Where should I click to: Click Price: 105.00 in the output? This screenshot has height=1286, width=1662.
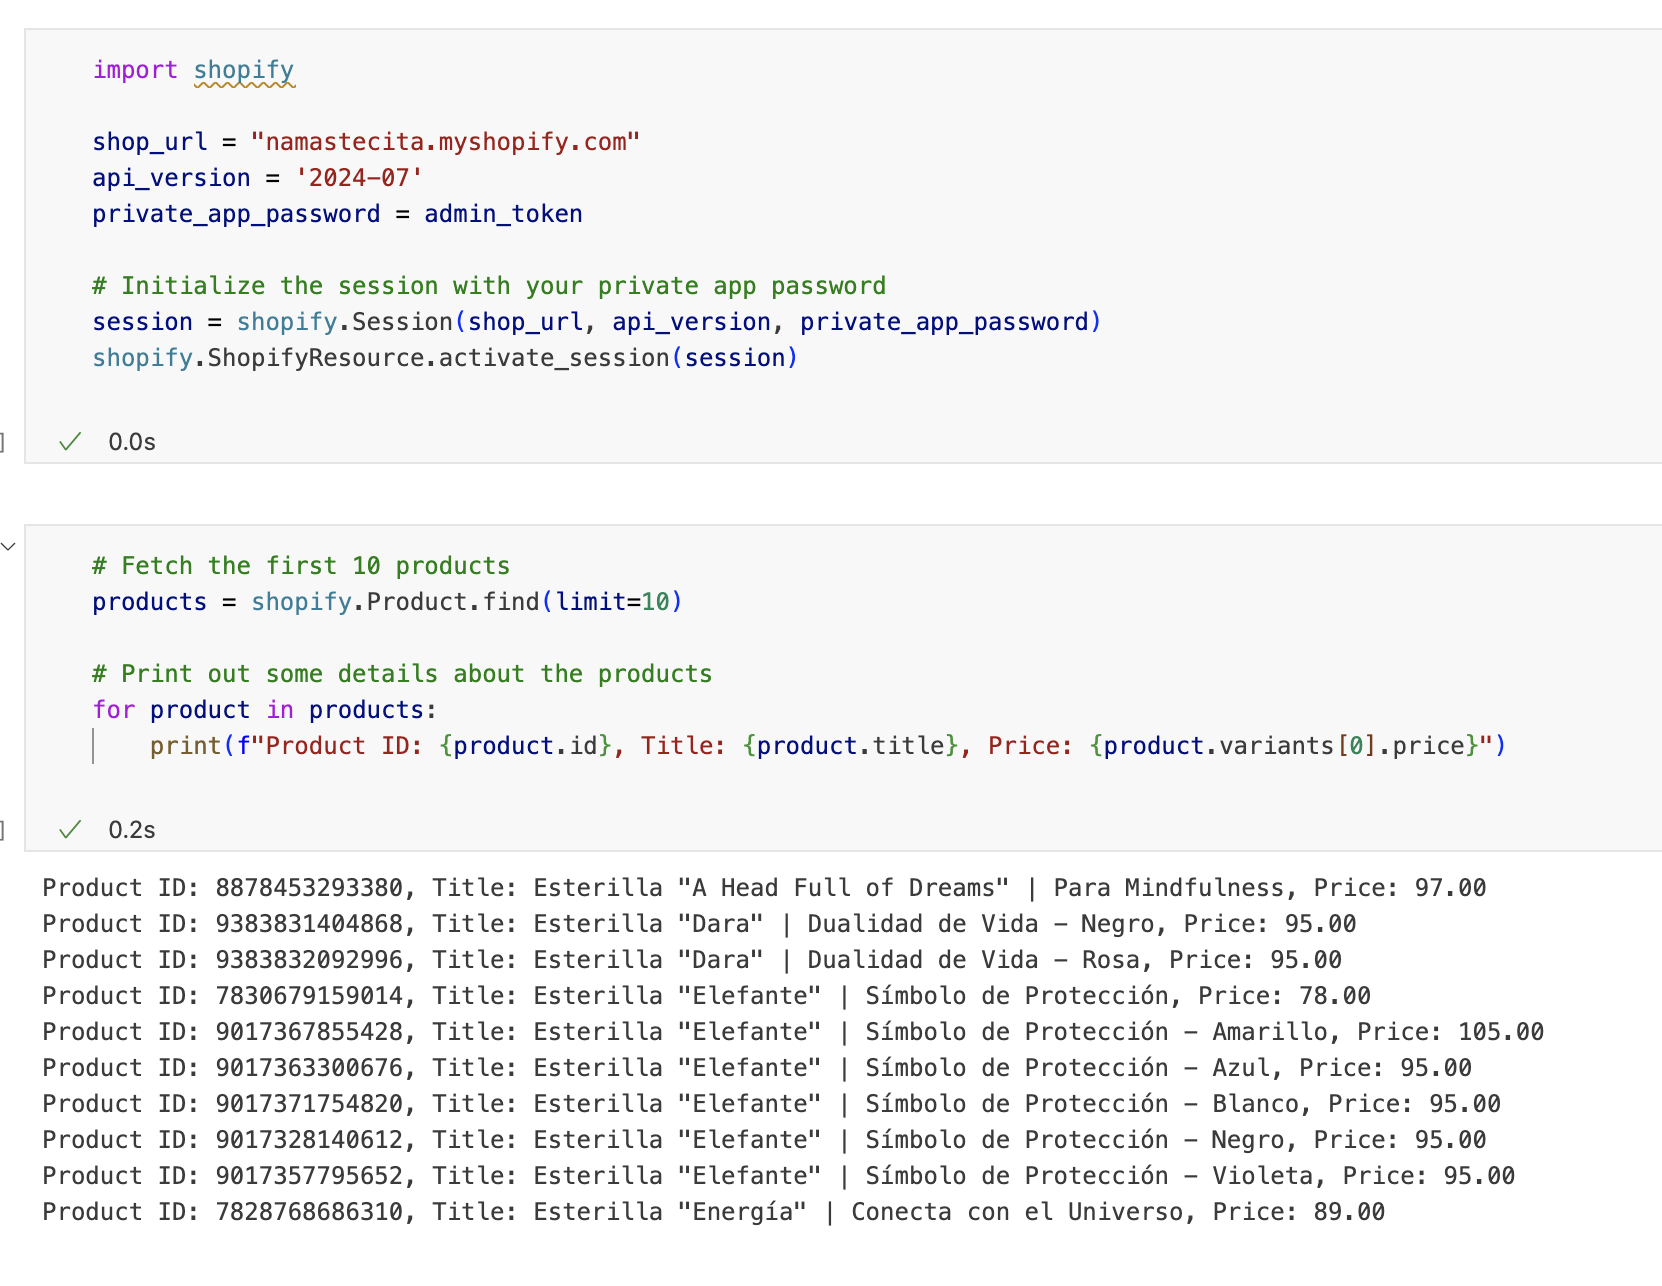(x=1451, y=1032)
